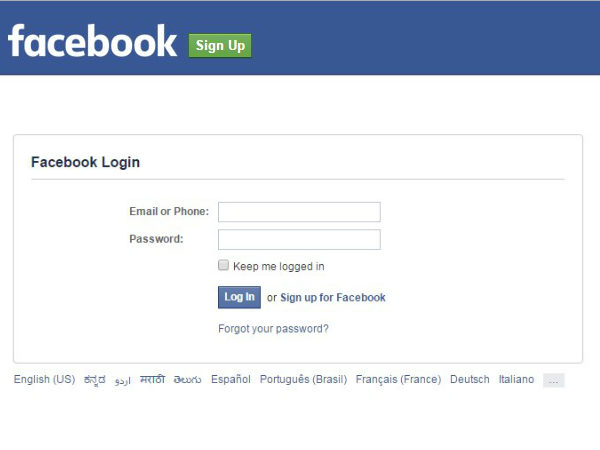Viewport: 600px width, 450px height.
Task: Focus the Email or Phone field
Action: [299, 212]
